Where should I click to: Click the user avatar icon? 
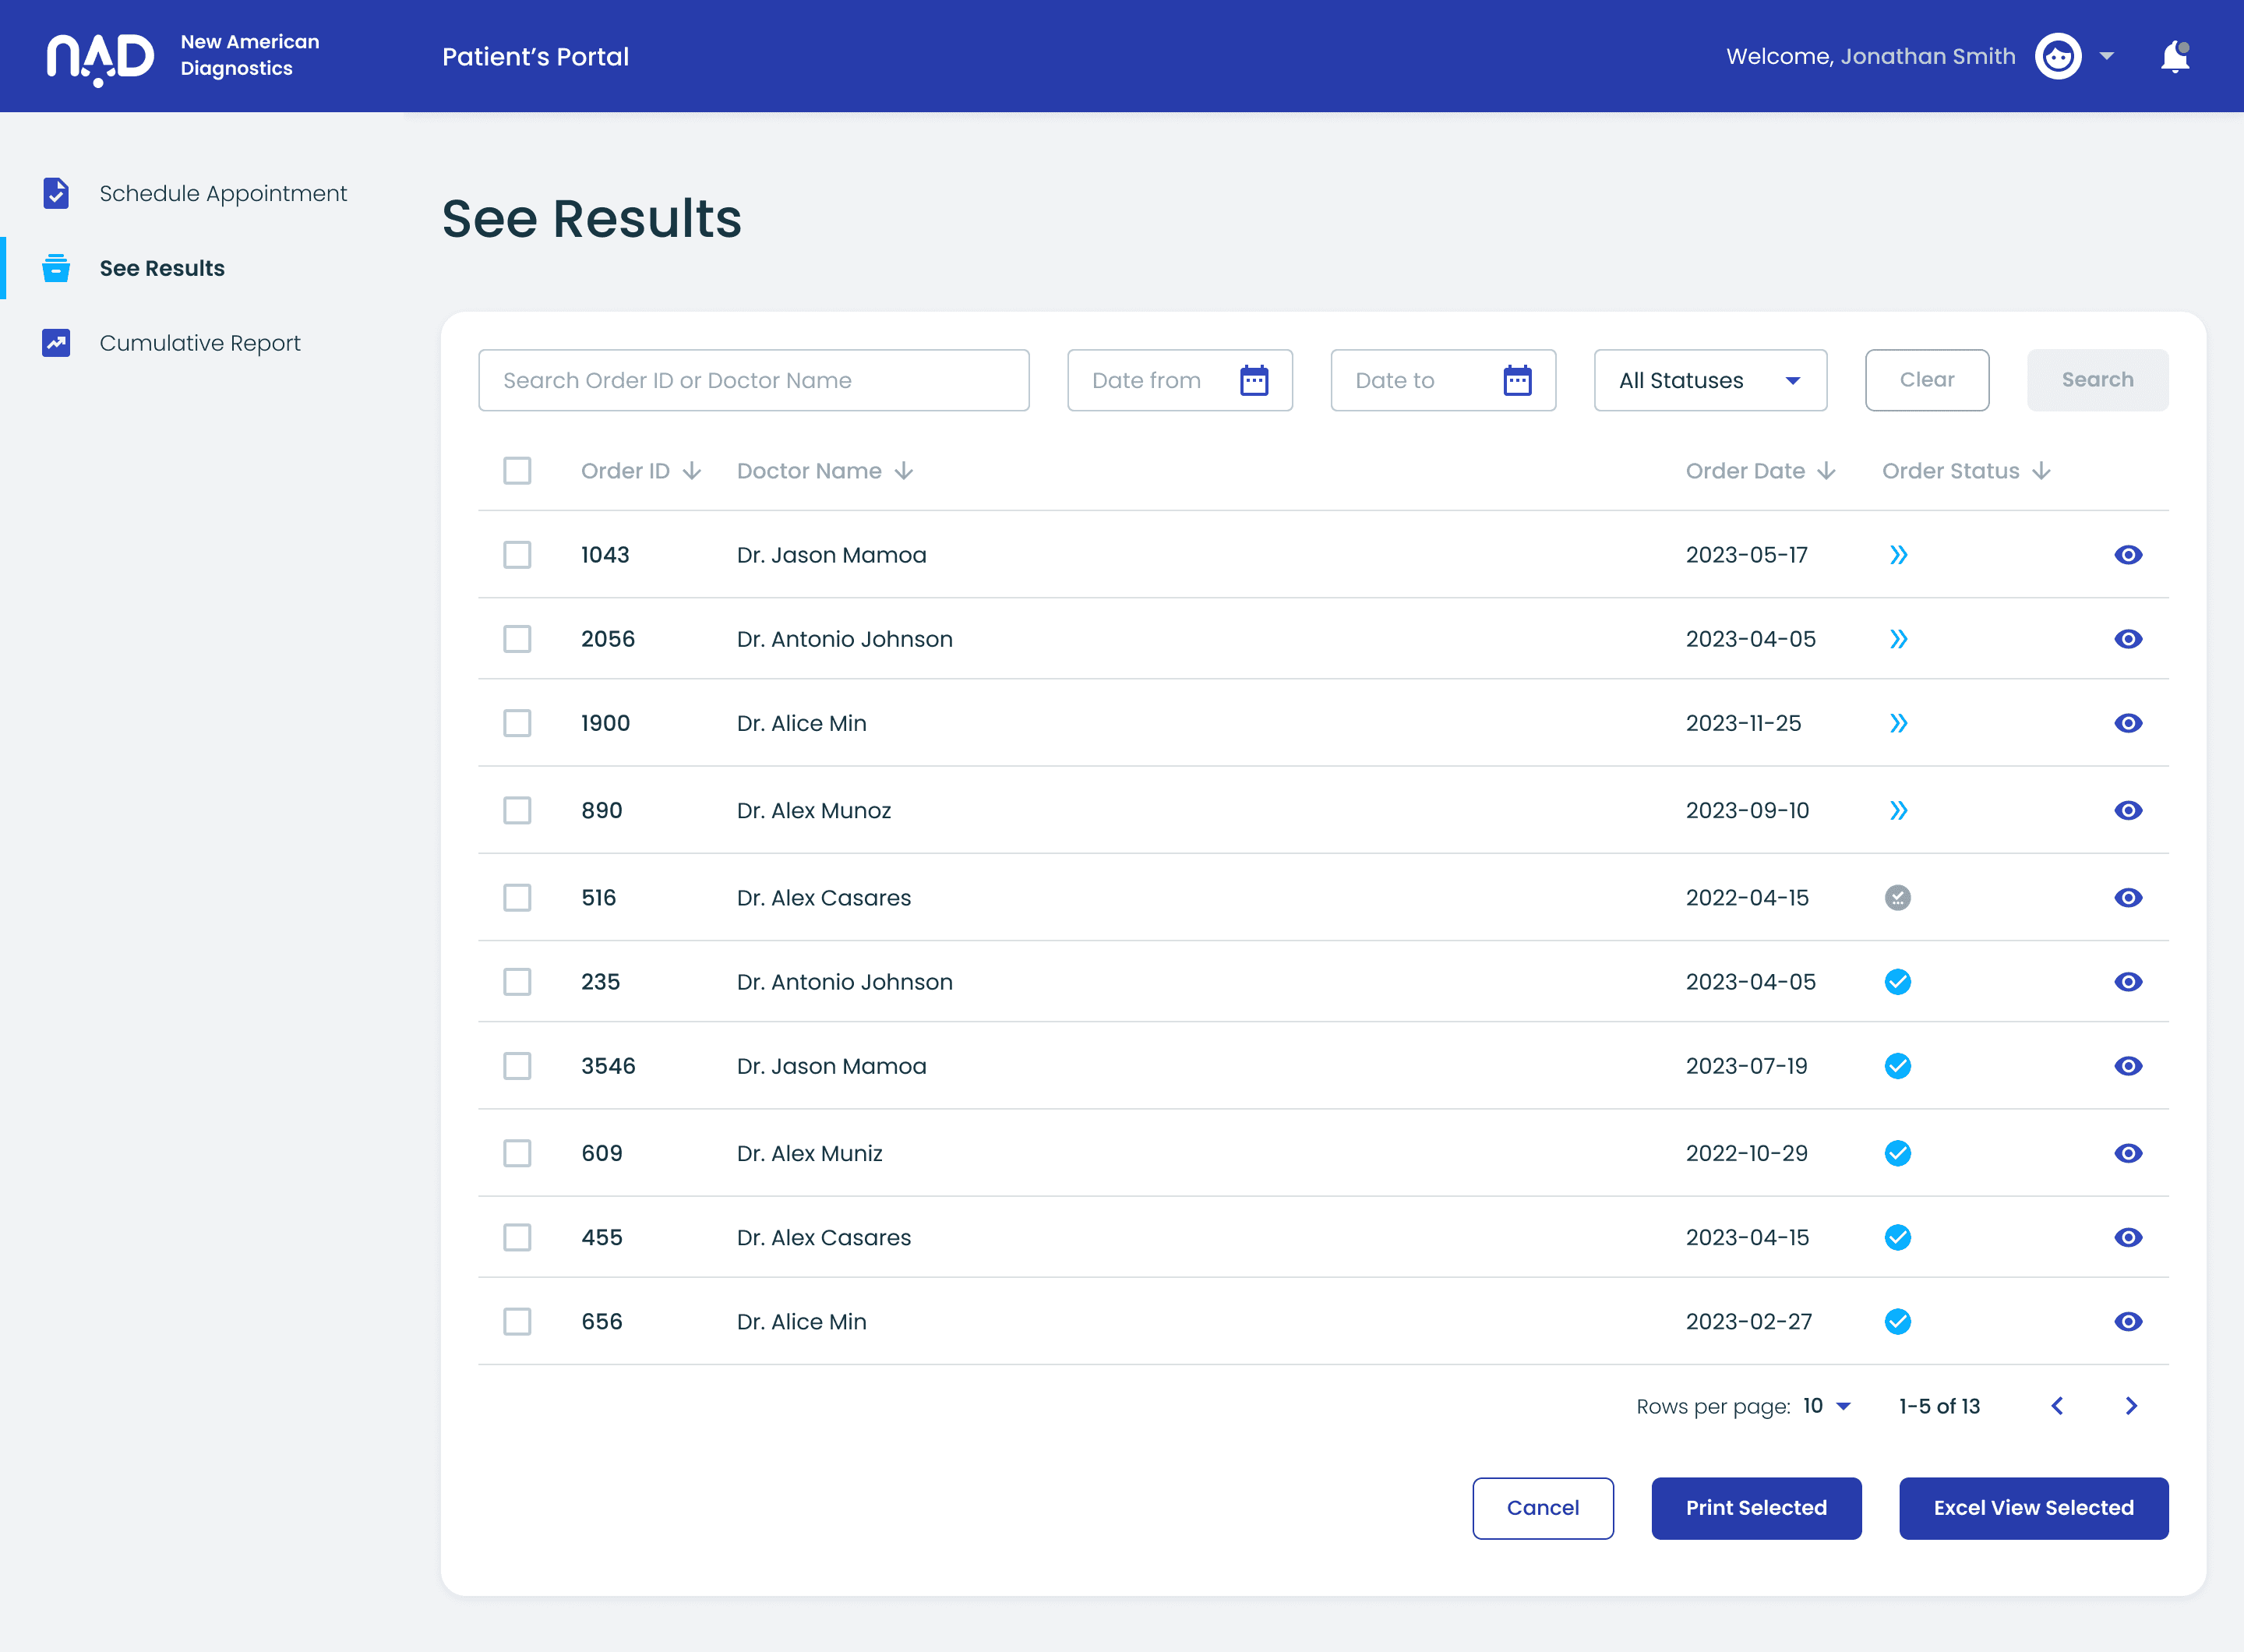point(2058,56)
